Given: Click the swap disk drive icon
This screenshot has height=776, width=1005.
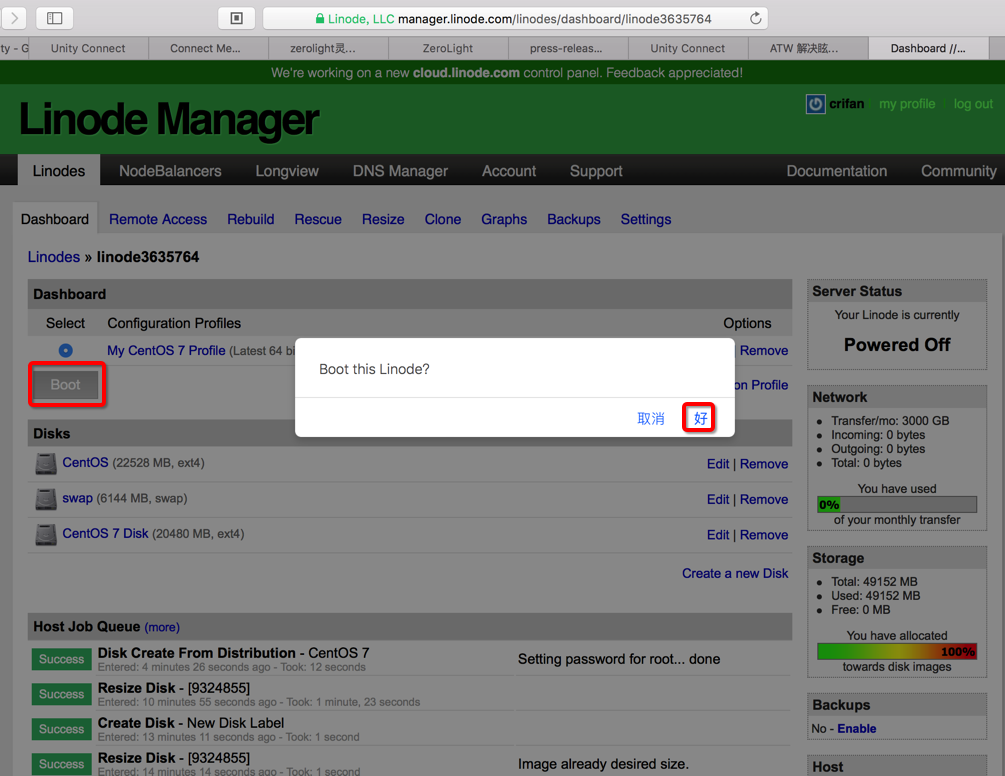Looking at the screenshot, I should pyautogui.click(x=46, y=499).
